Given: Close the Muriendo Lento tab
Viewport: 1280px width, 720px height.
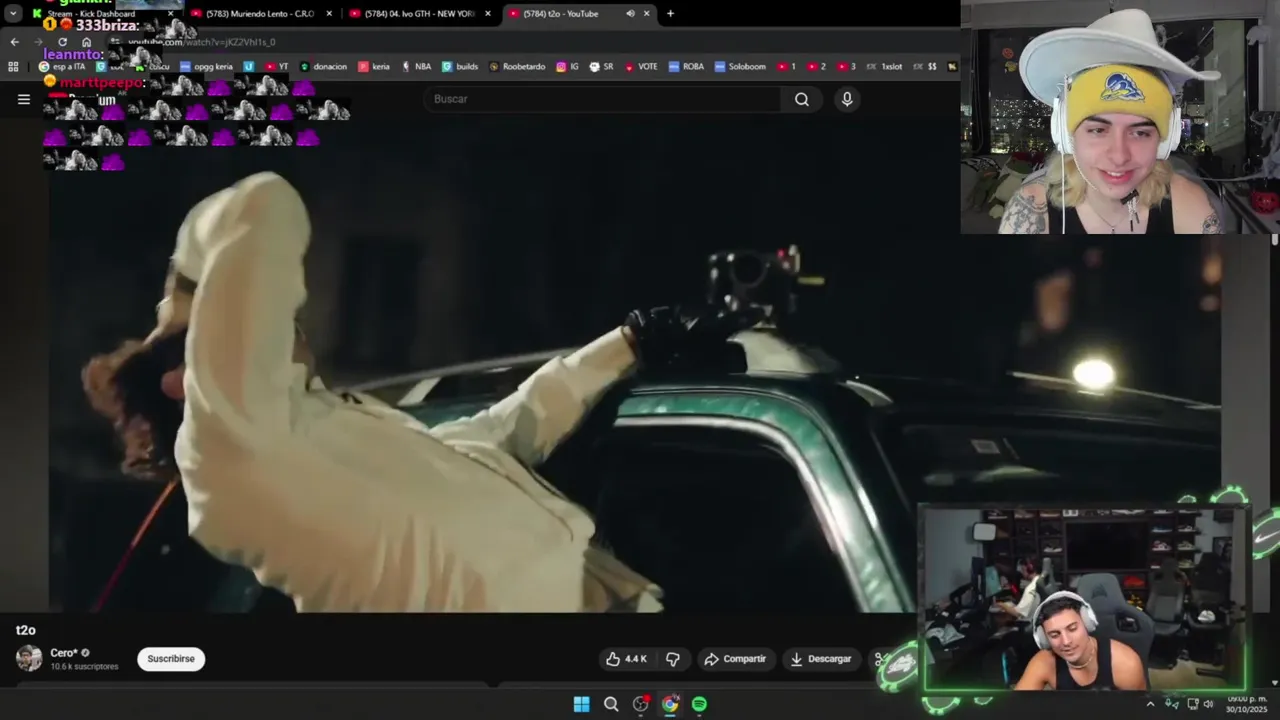Looking at the screenshot, I should click(x=329, y=14).
